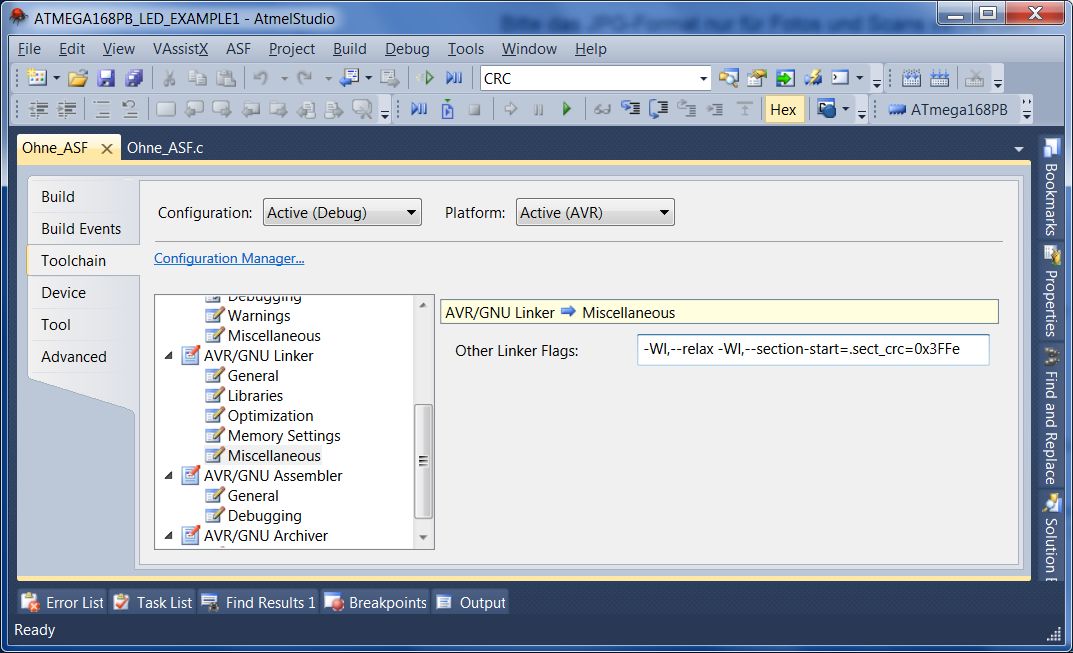Select the Advanced side tab
Image resolution: width=1073 pixels, height=653 pixels.
click(x=74, y=357)
